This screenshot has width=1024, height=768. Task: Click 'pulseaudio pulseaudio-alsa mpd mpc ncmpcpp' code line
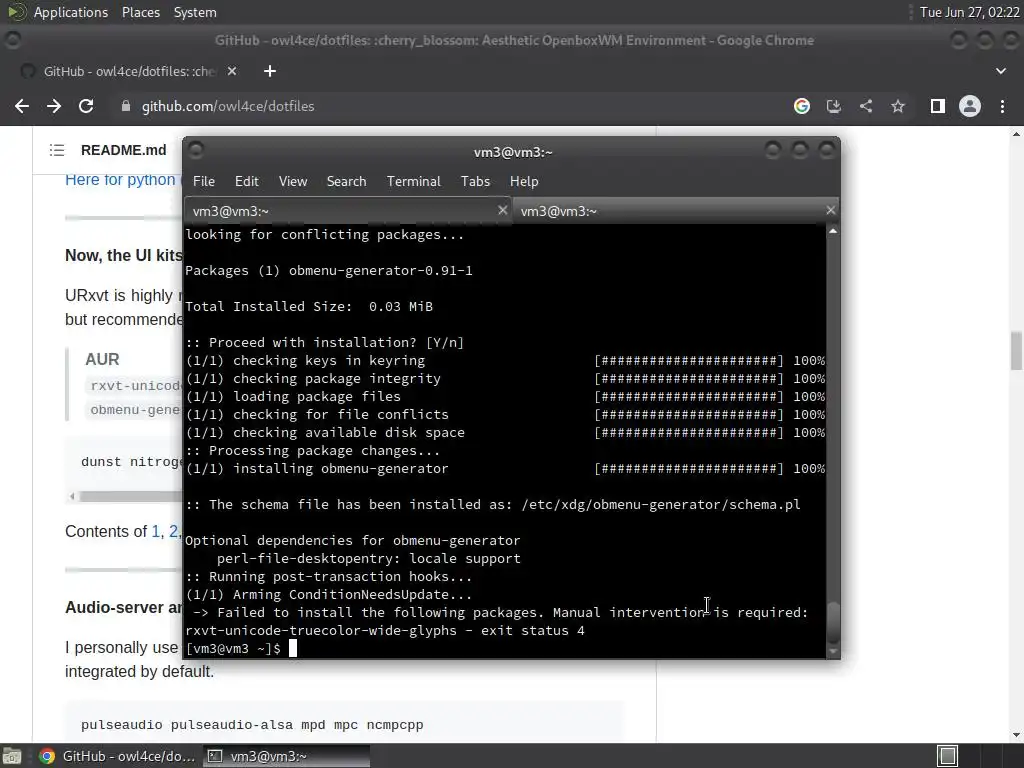252,725
